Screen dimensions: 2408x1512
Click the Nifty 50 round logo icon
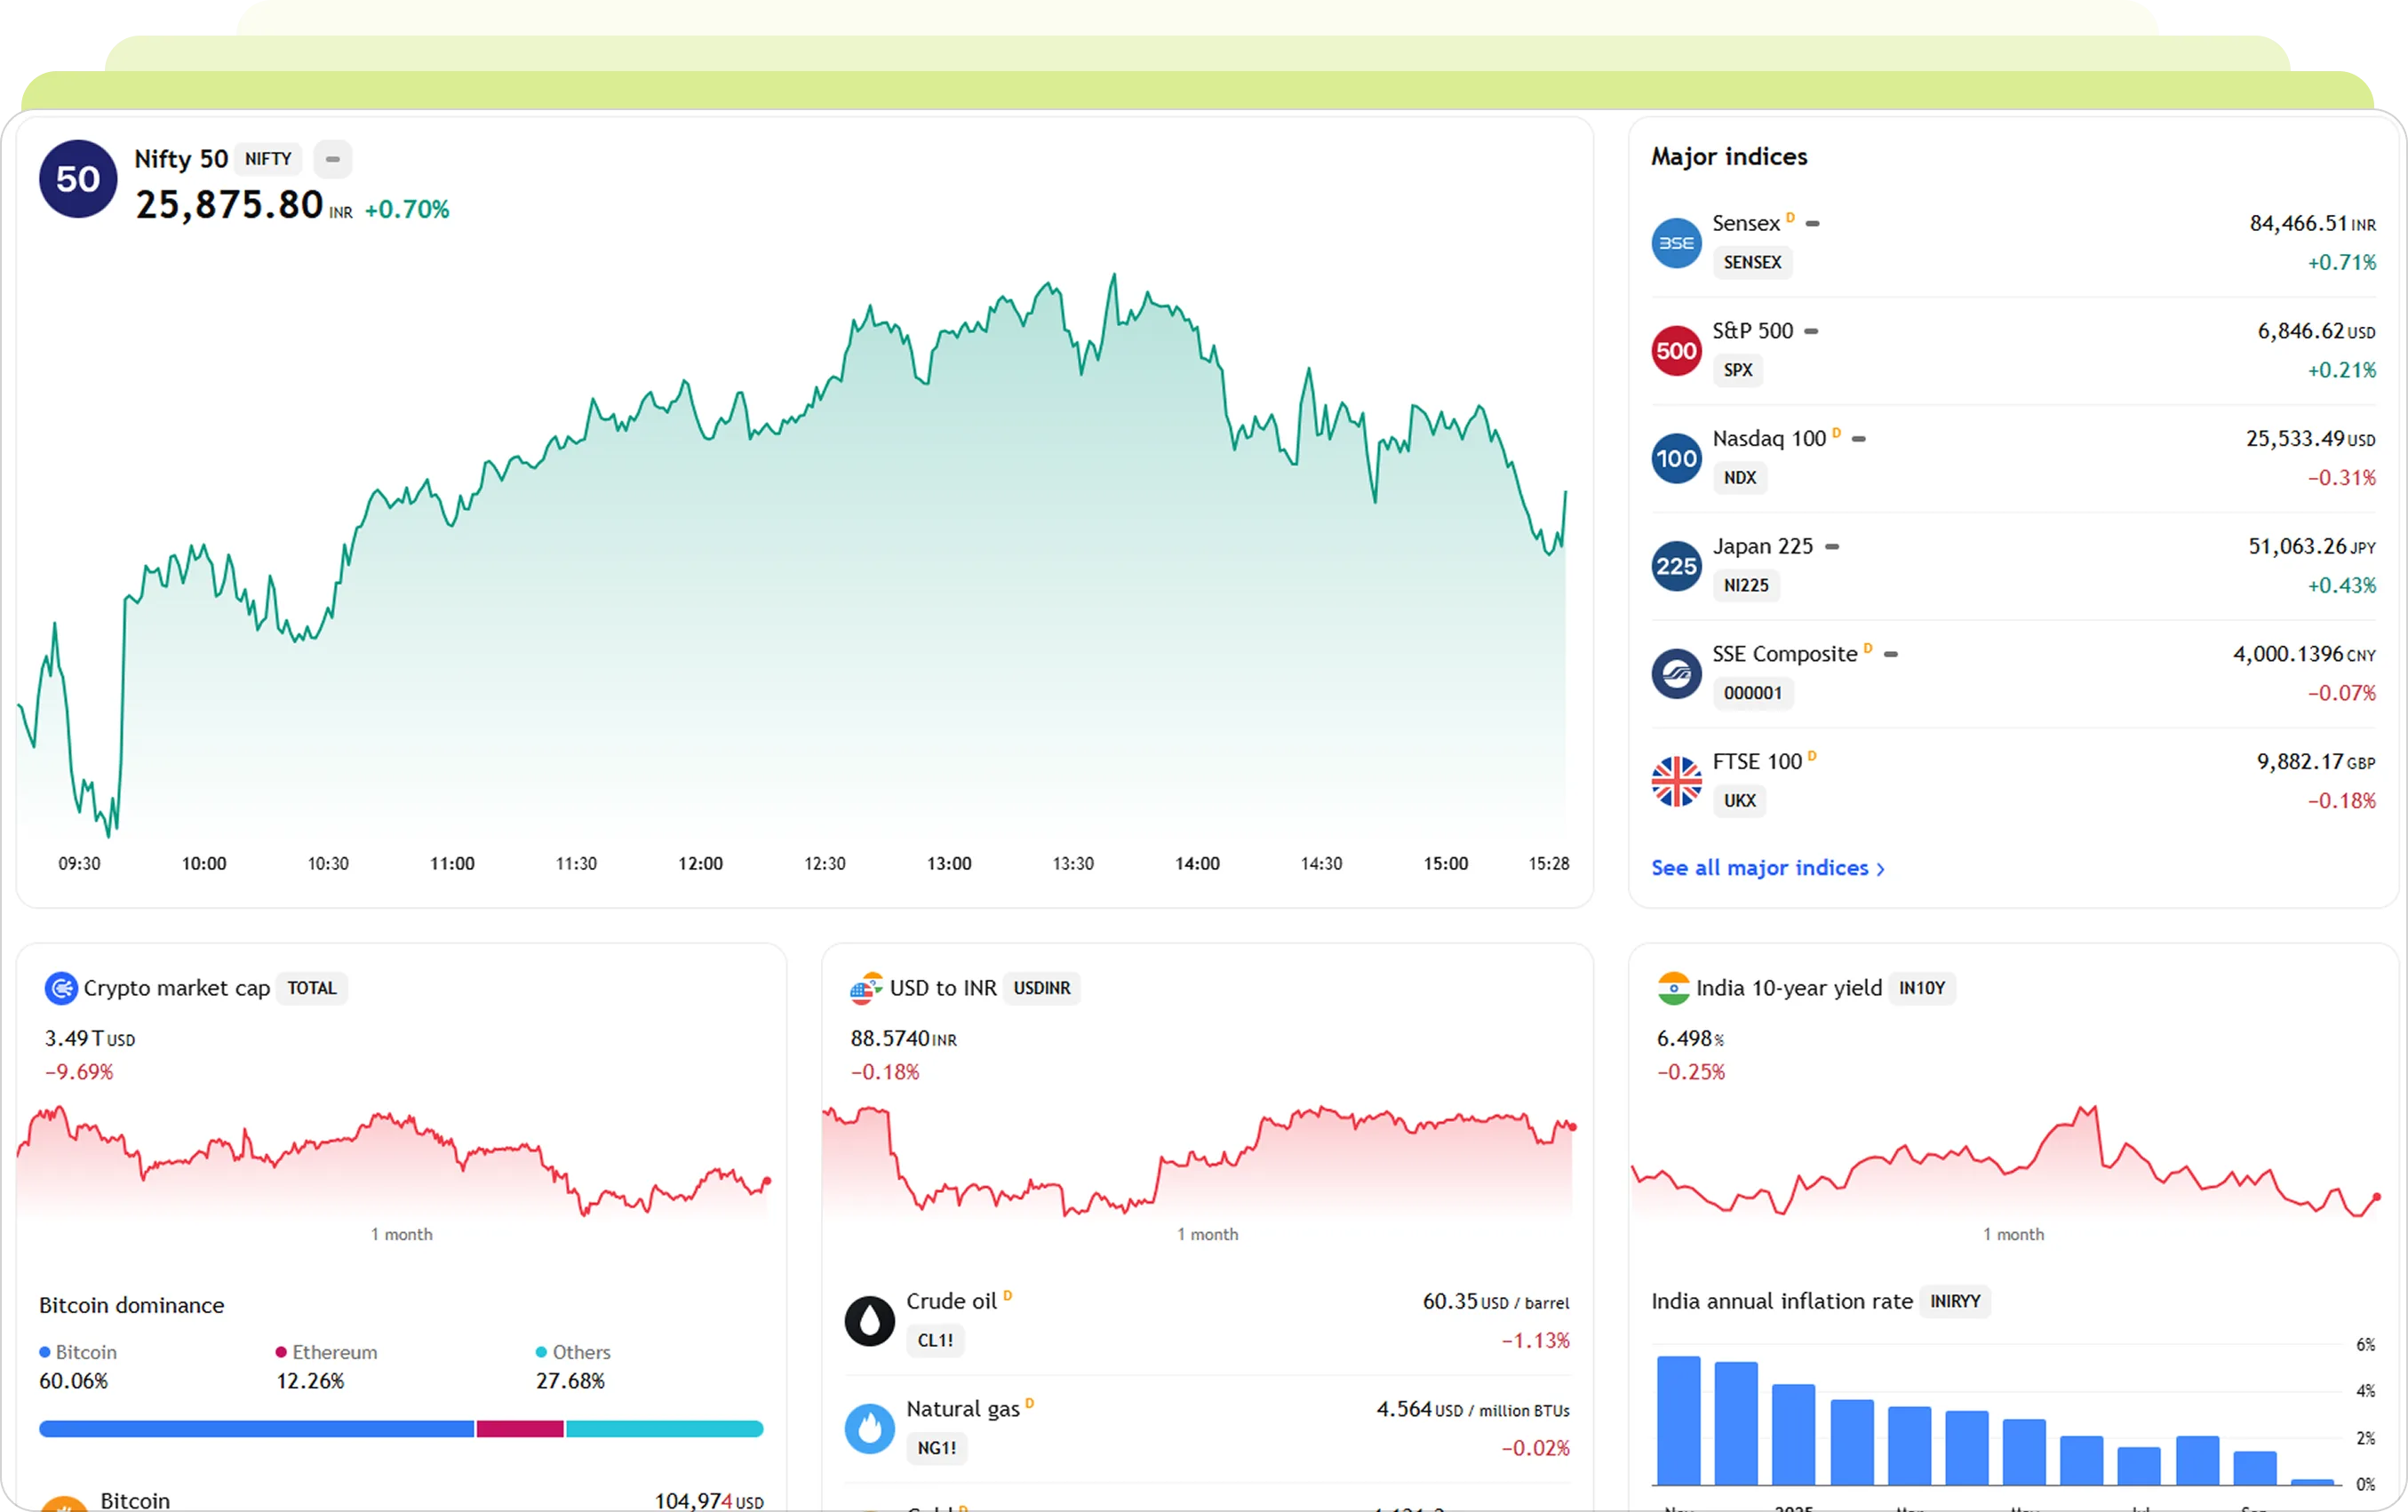(78, 179)
